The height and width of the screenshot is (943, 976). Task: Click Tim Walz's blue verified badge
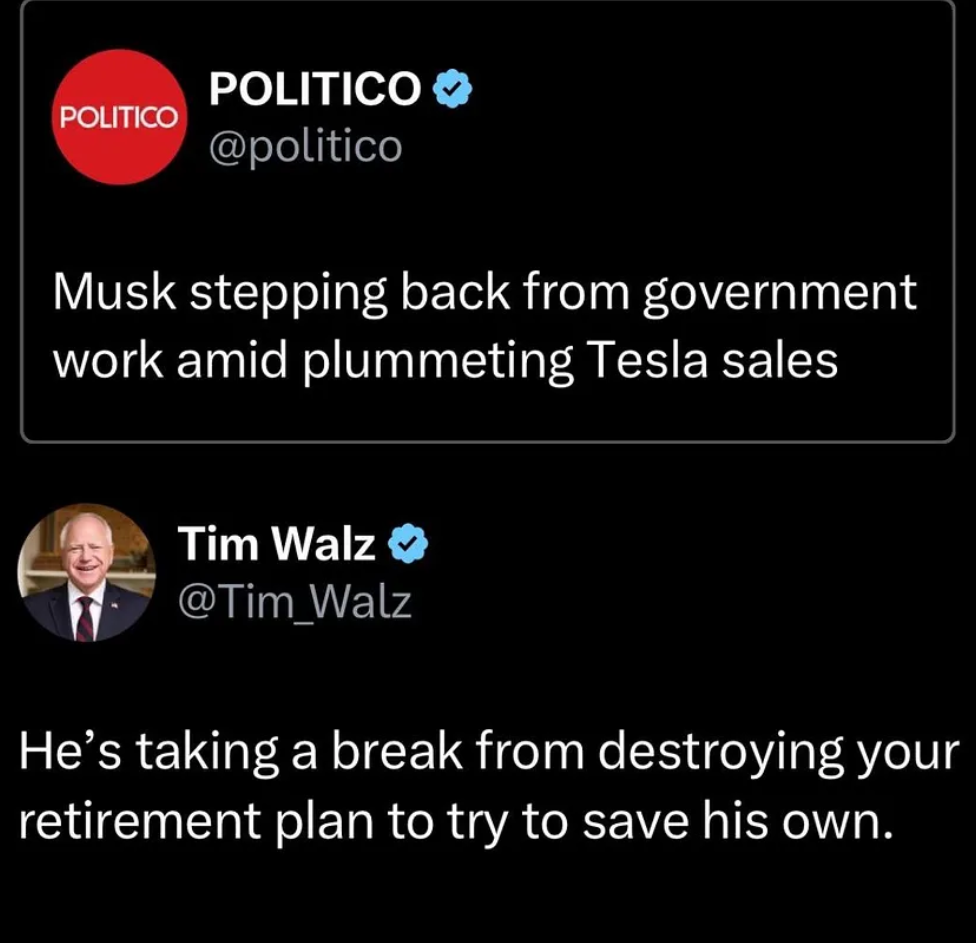(408, 543)
